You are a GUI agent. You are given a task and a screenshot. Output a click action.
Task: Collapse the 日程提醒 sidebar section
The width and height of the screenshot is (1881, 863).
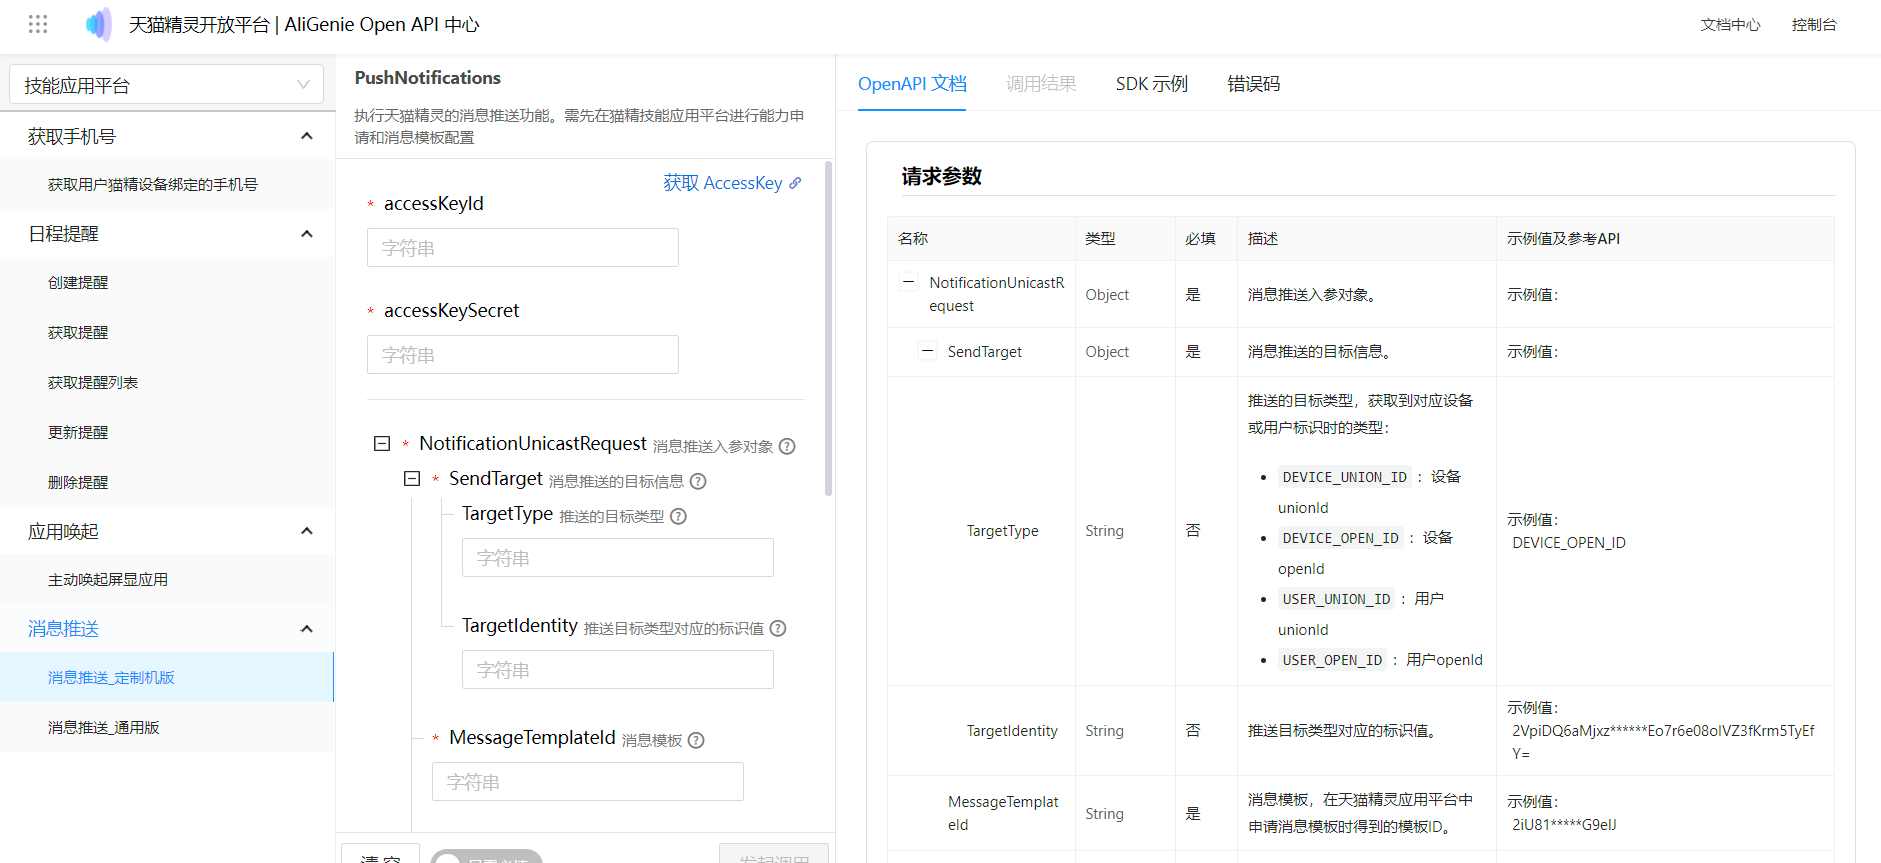point(307,234)
